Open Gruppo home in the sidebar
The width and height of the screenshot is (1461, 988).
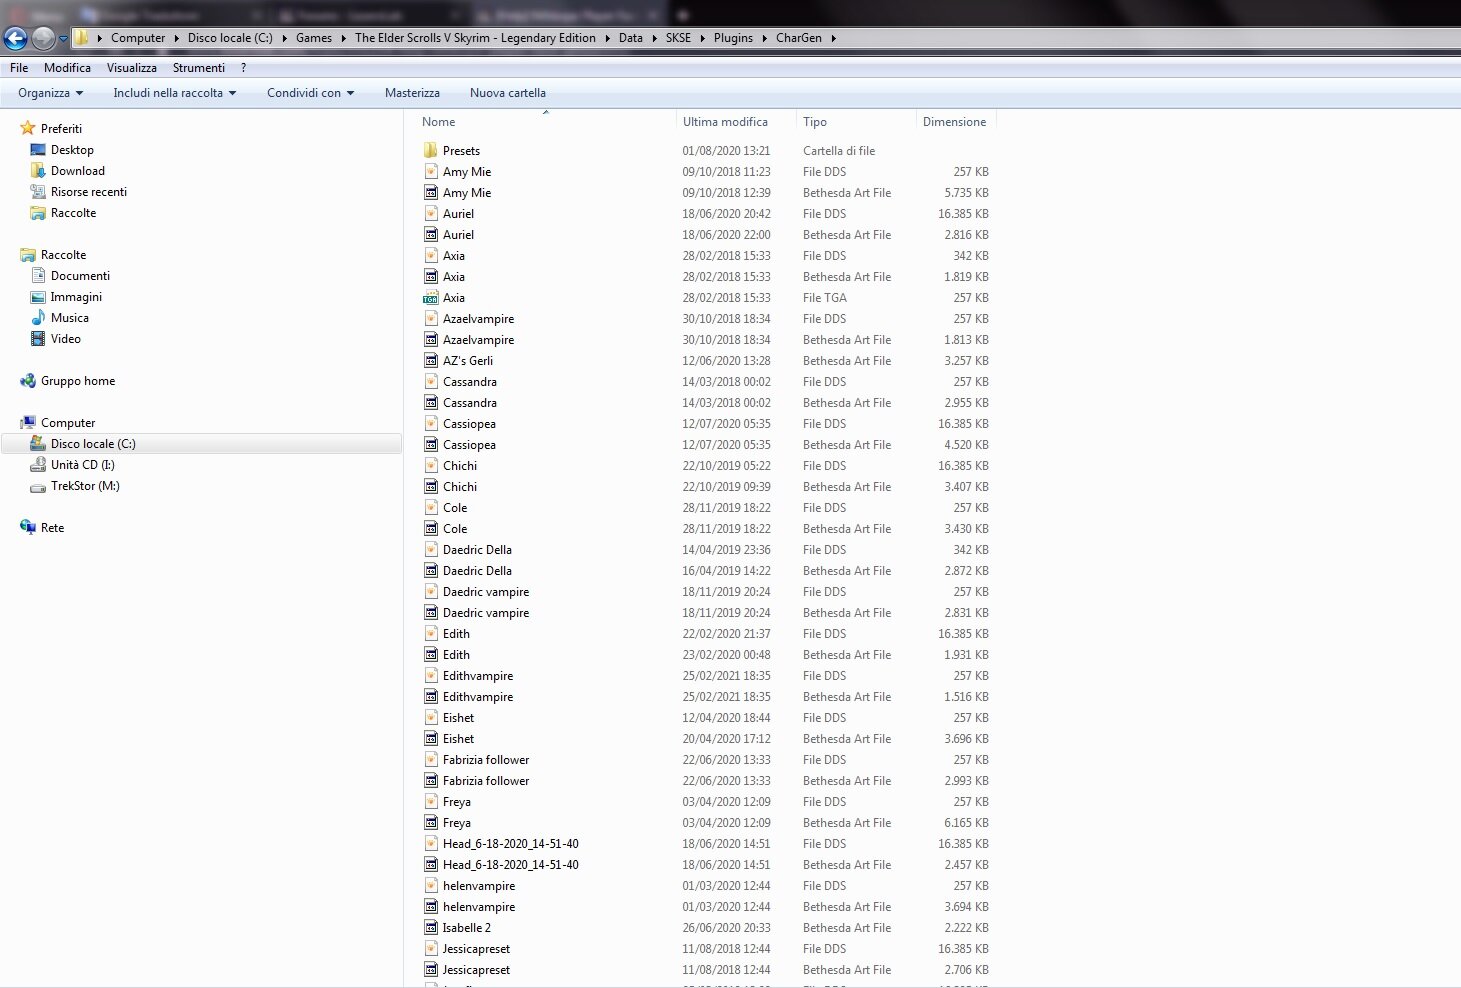77,381
